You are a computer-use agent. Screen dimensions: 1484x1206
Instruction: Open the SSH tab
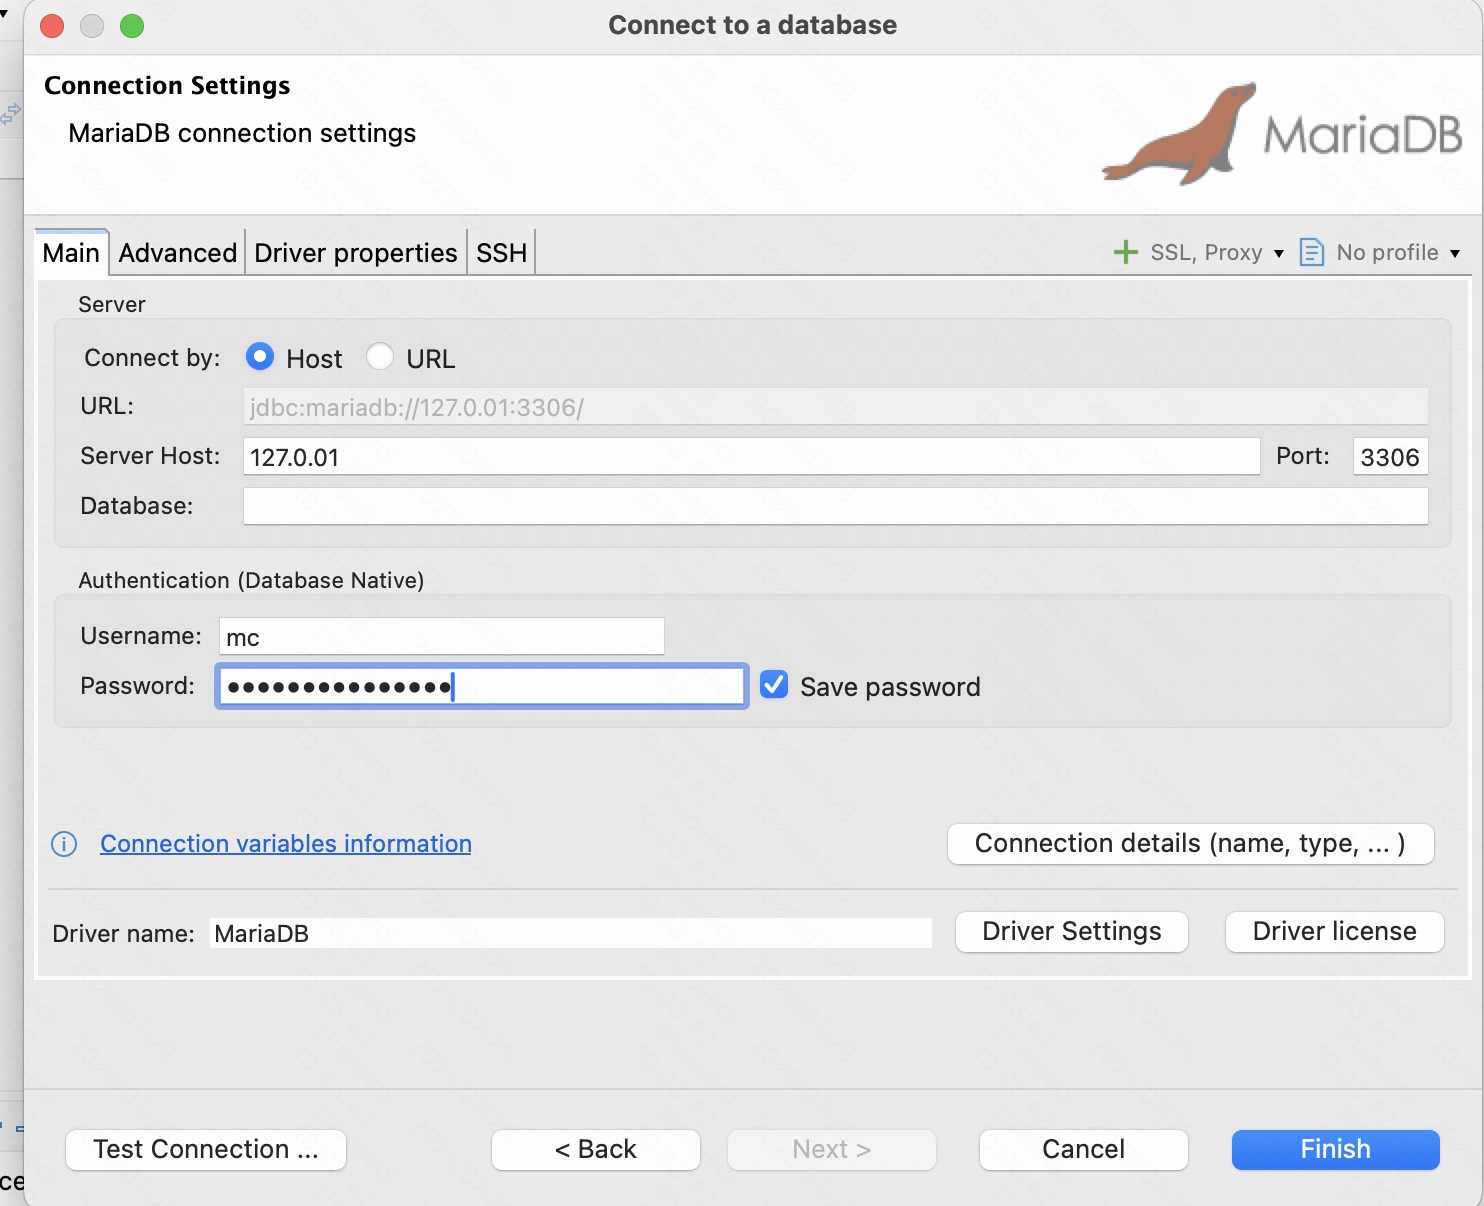click(x=502, y=253)
